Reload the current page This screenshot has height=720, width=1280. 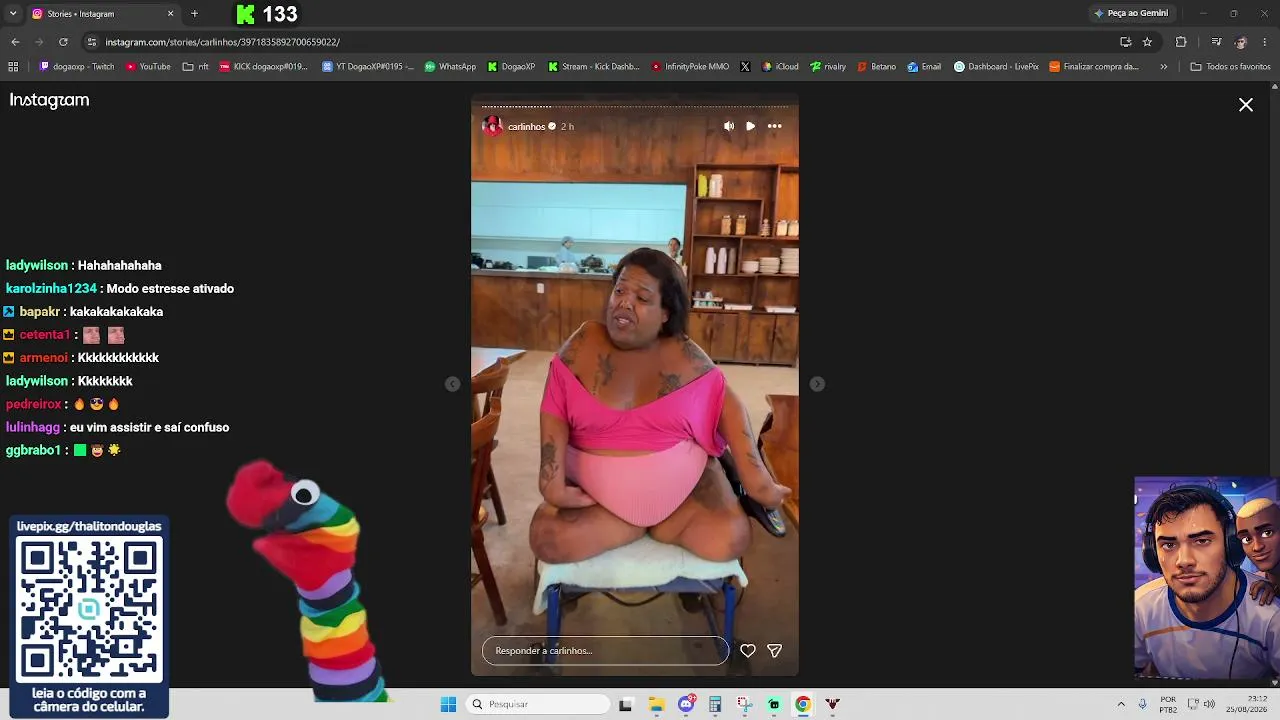(x=63, y=42)
